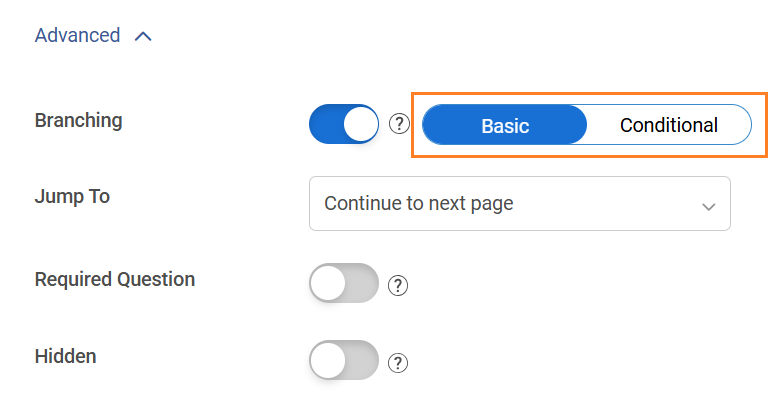Select the Basic branching mode
773x403 pixels.
505,126
